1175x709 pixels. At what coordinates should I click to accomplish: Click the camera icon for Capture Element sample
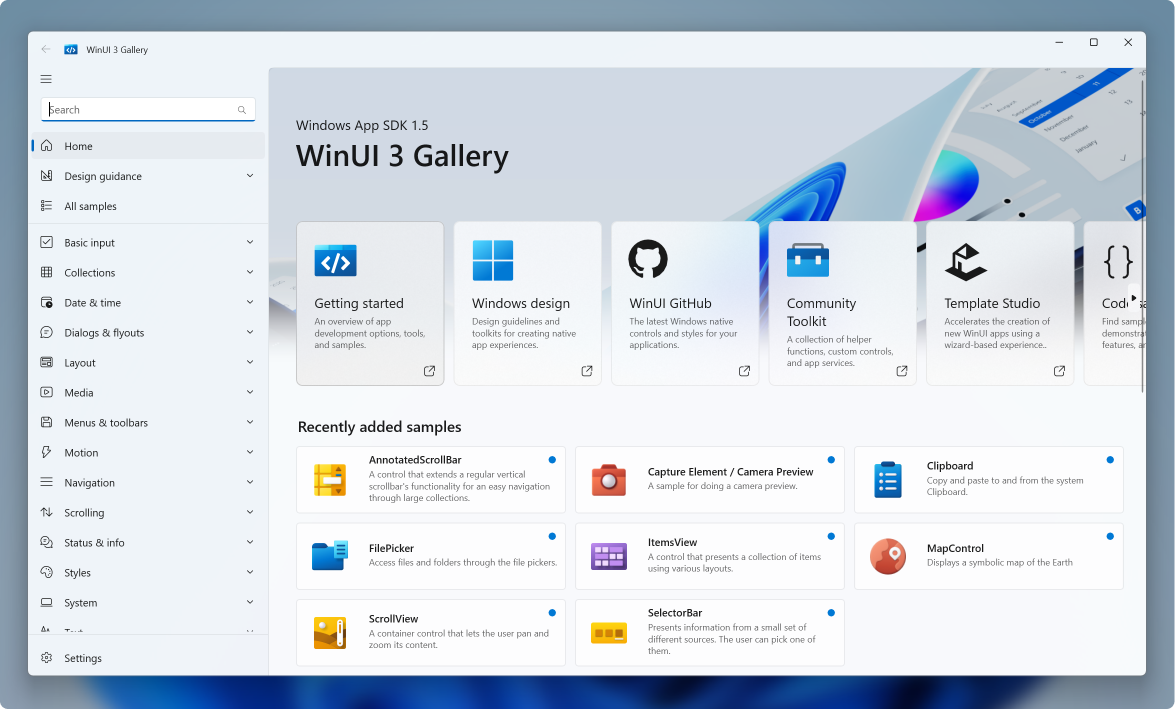[x=608, y=480]
